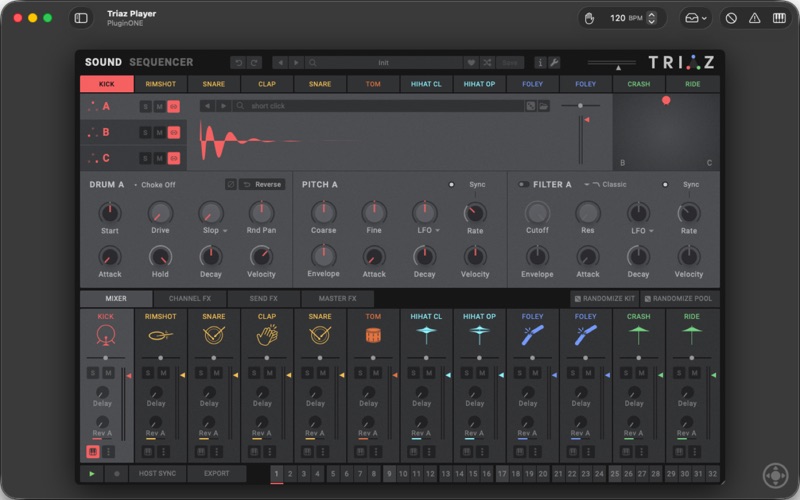Solo the Kick mixer channel

coord(93,373)
